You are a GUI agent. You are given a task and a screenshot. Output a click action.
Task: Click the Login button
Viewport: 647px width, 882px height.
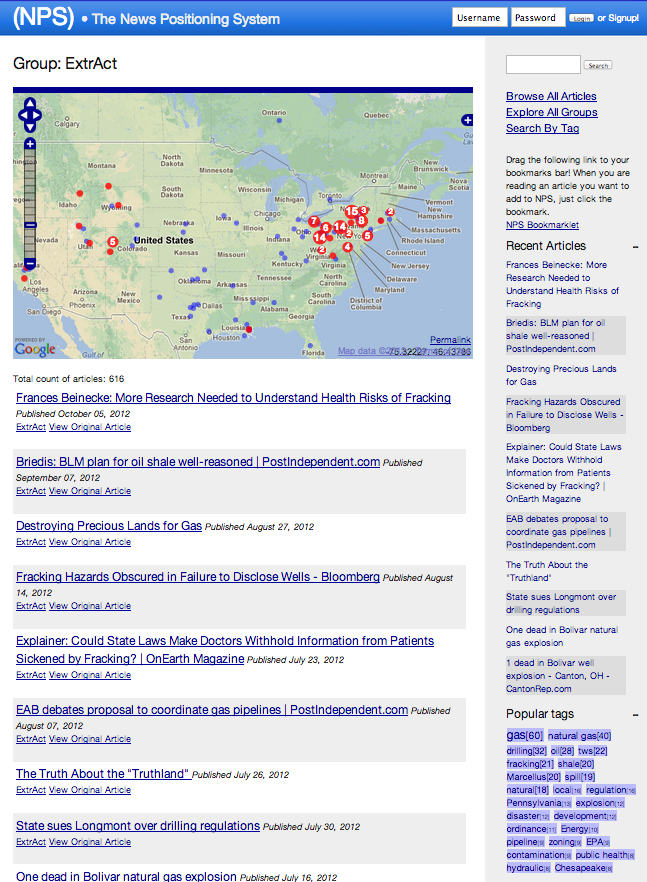[581, 19]
